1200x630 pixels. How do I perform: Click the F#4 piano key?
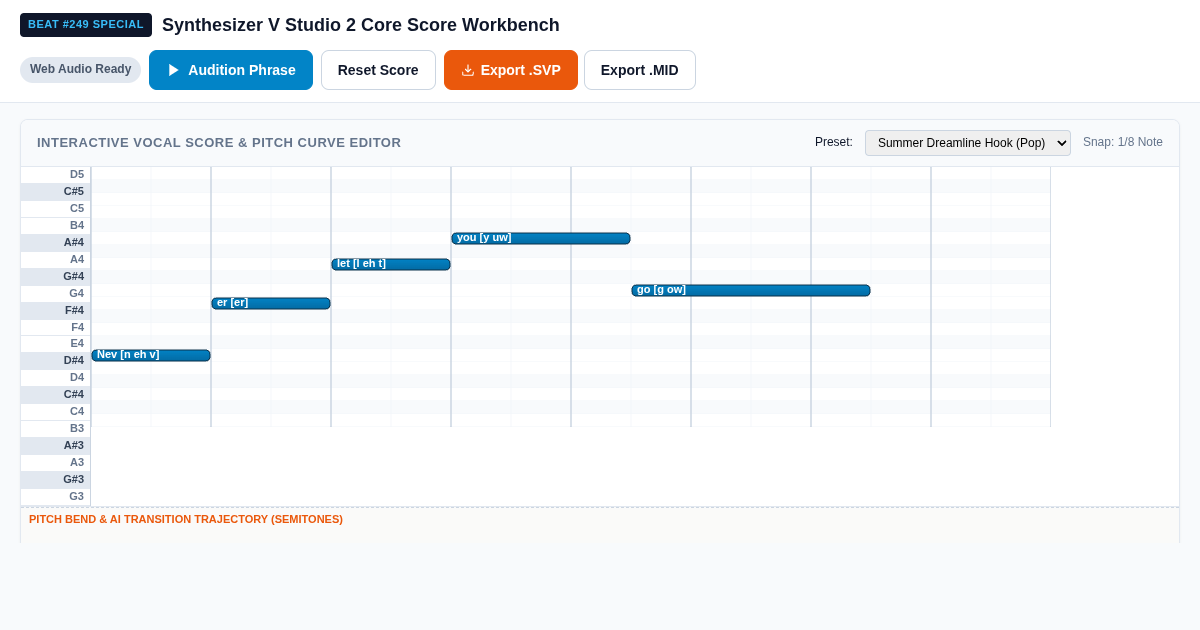[56, 310]
